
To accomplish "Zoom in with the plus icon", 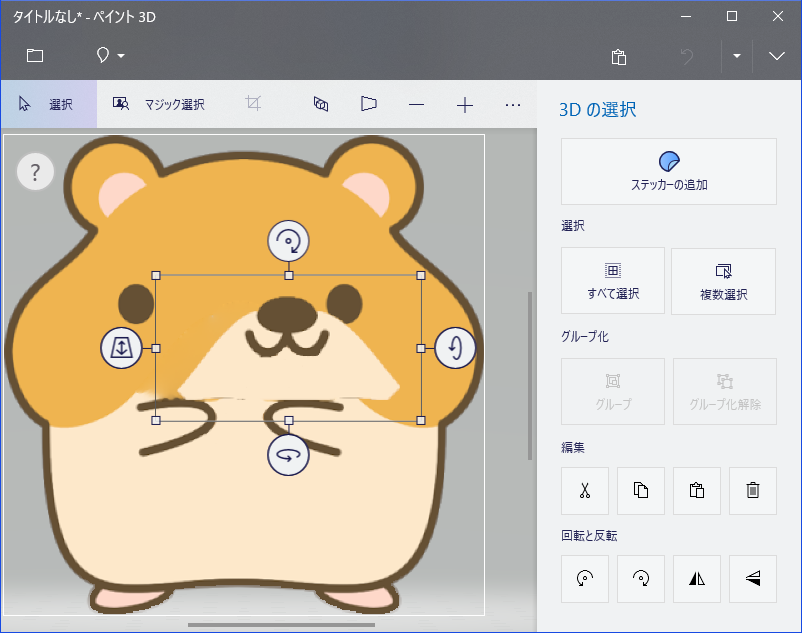I will [464, 105].
